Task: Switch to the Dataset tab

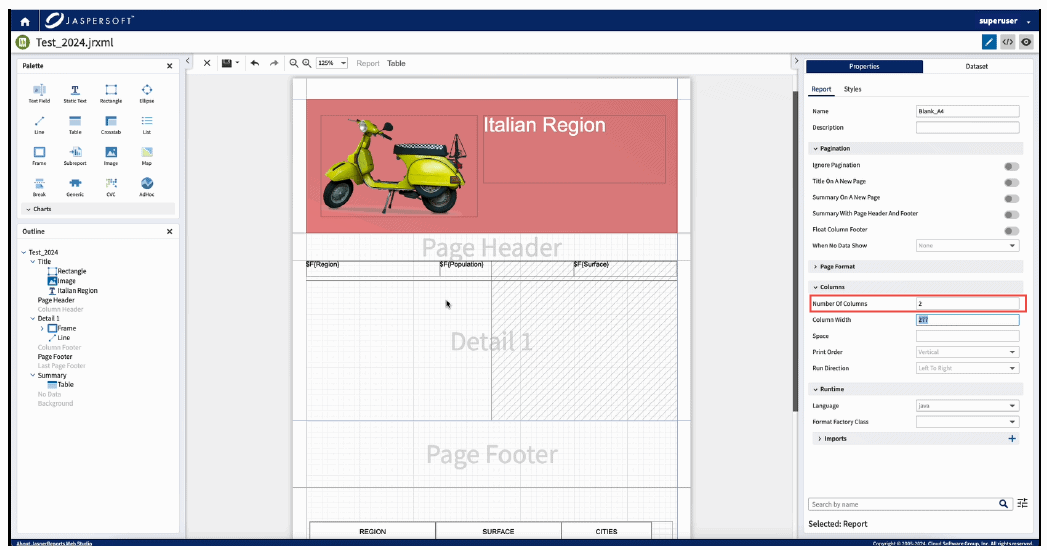Action: coord(975,67)
